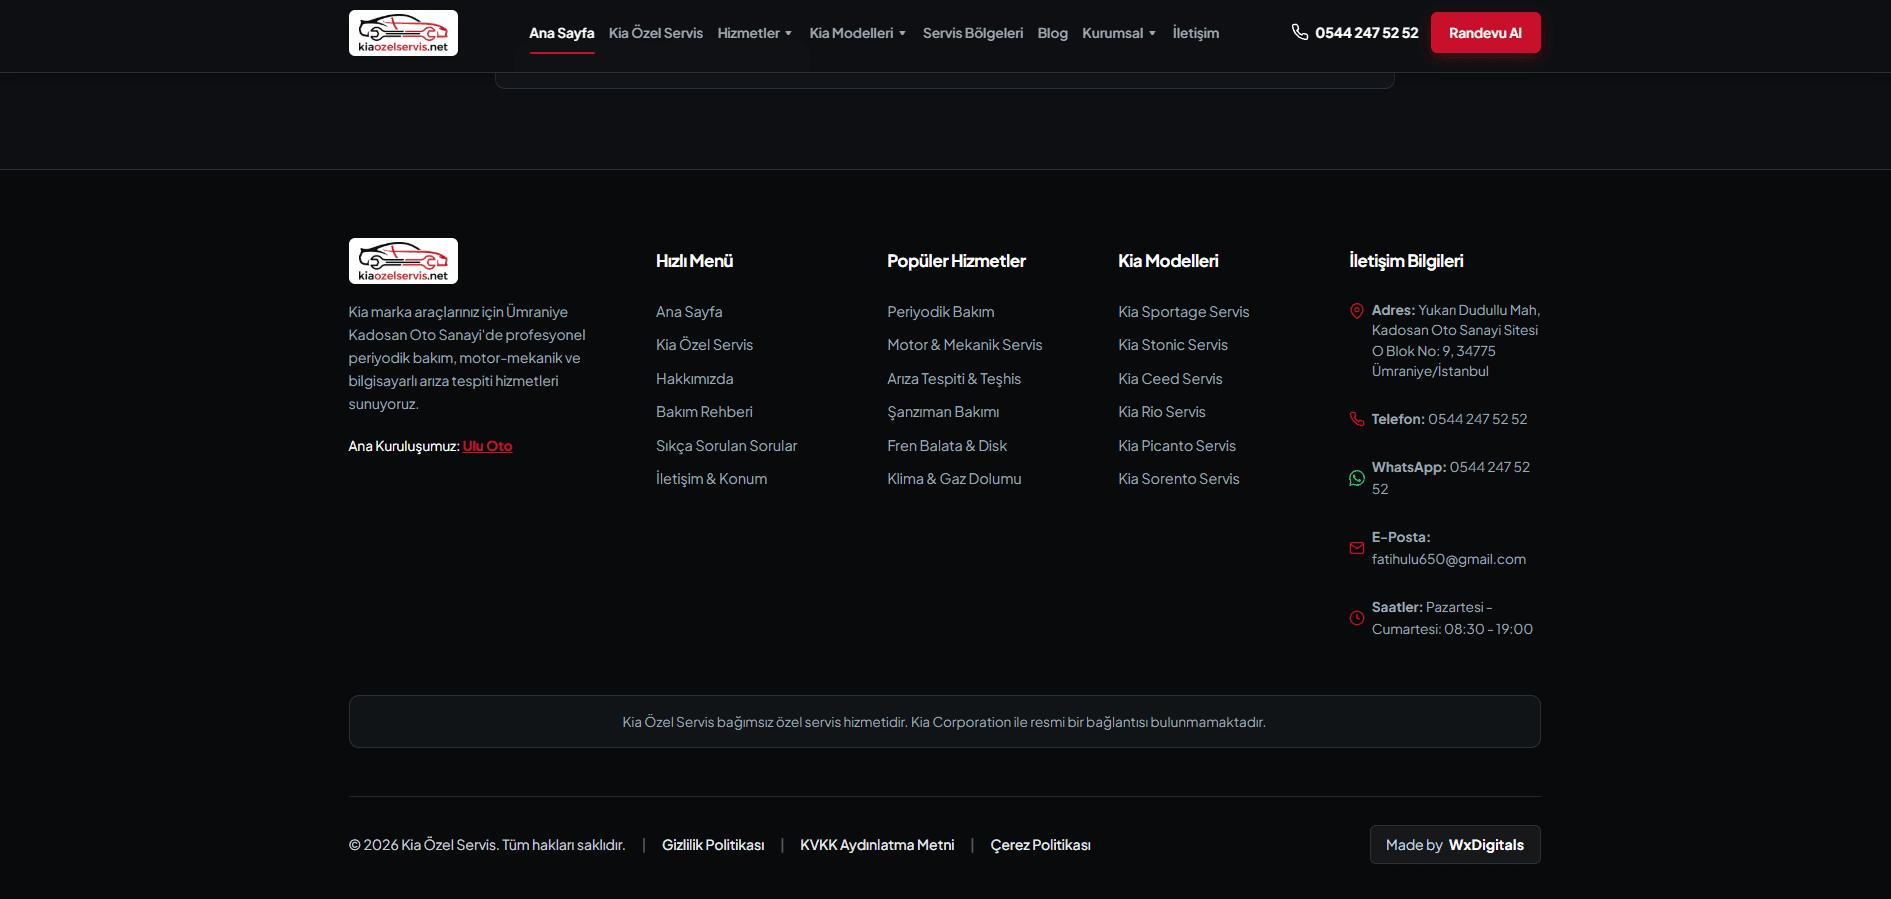Click the footer kiaozelservis.net logo
Image resolution: width=1891 pixels, height=899 pixels.
(403, 261)
